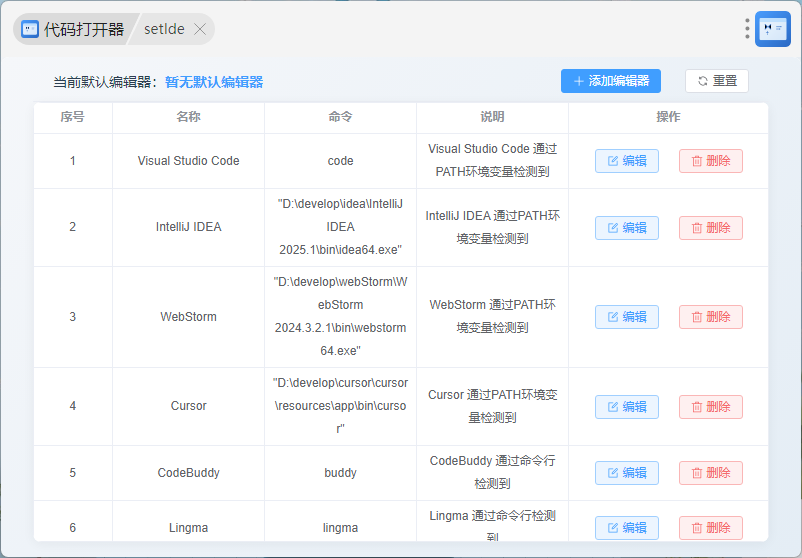Open the three-dot options menu

click(x=747, y=29)
